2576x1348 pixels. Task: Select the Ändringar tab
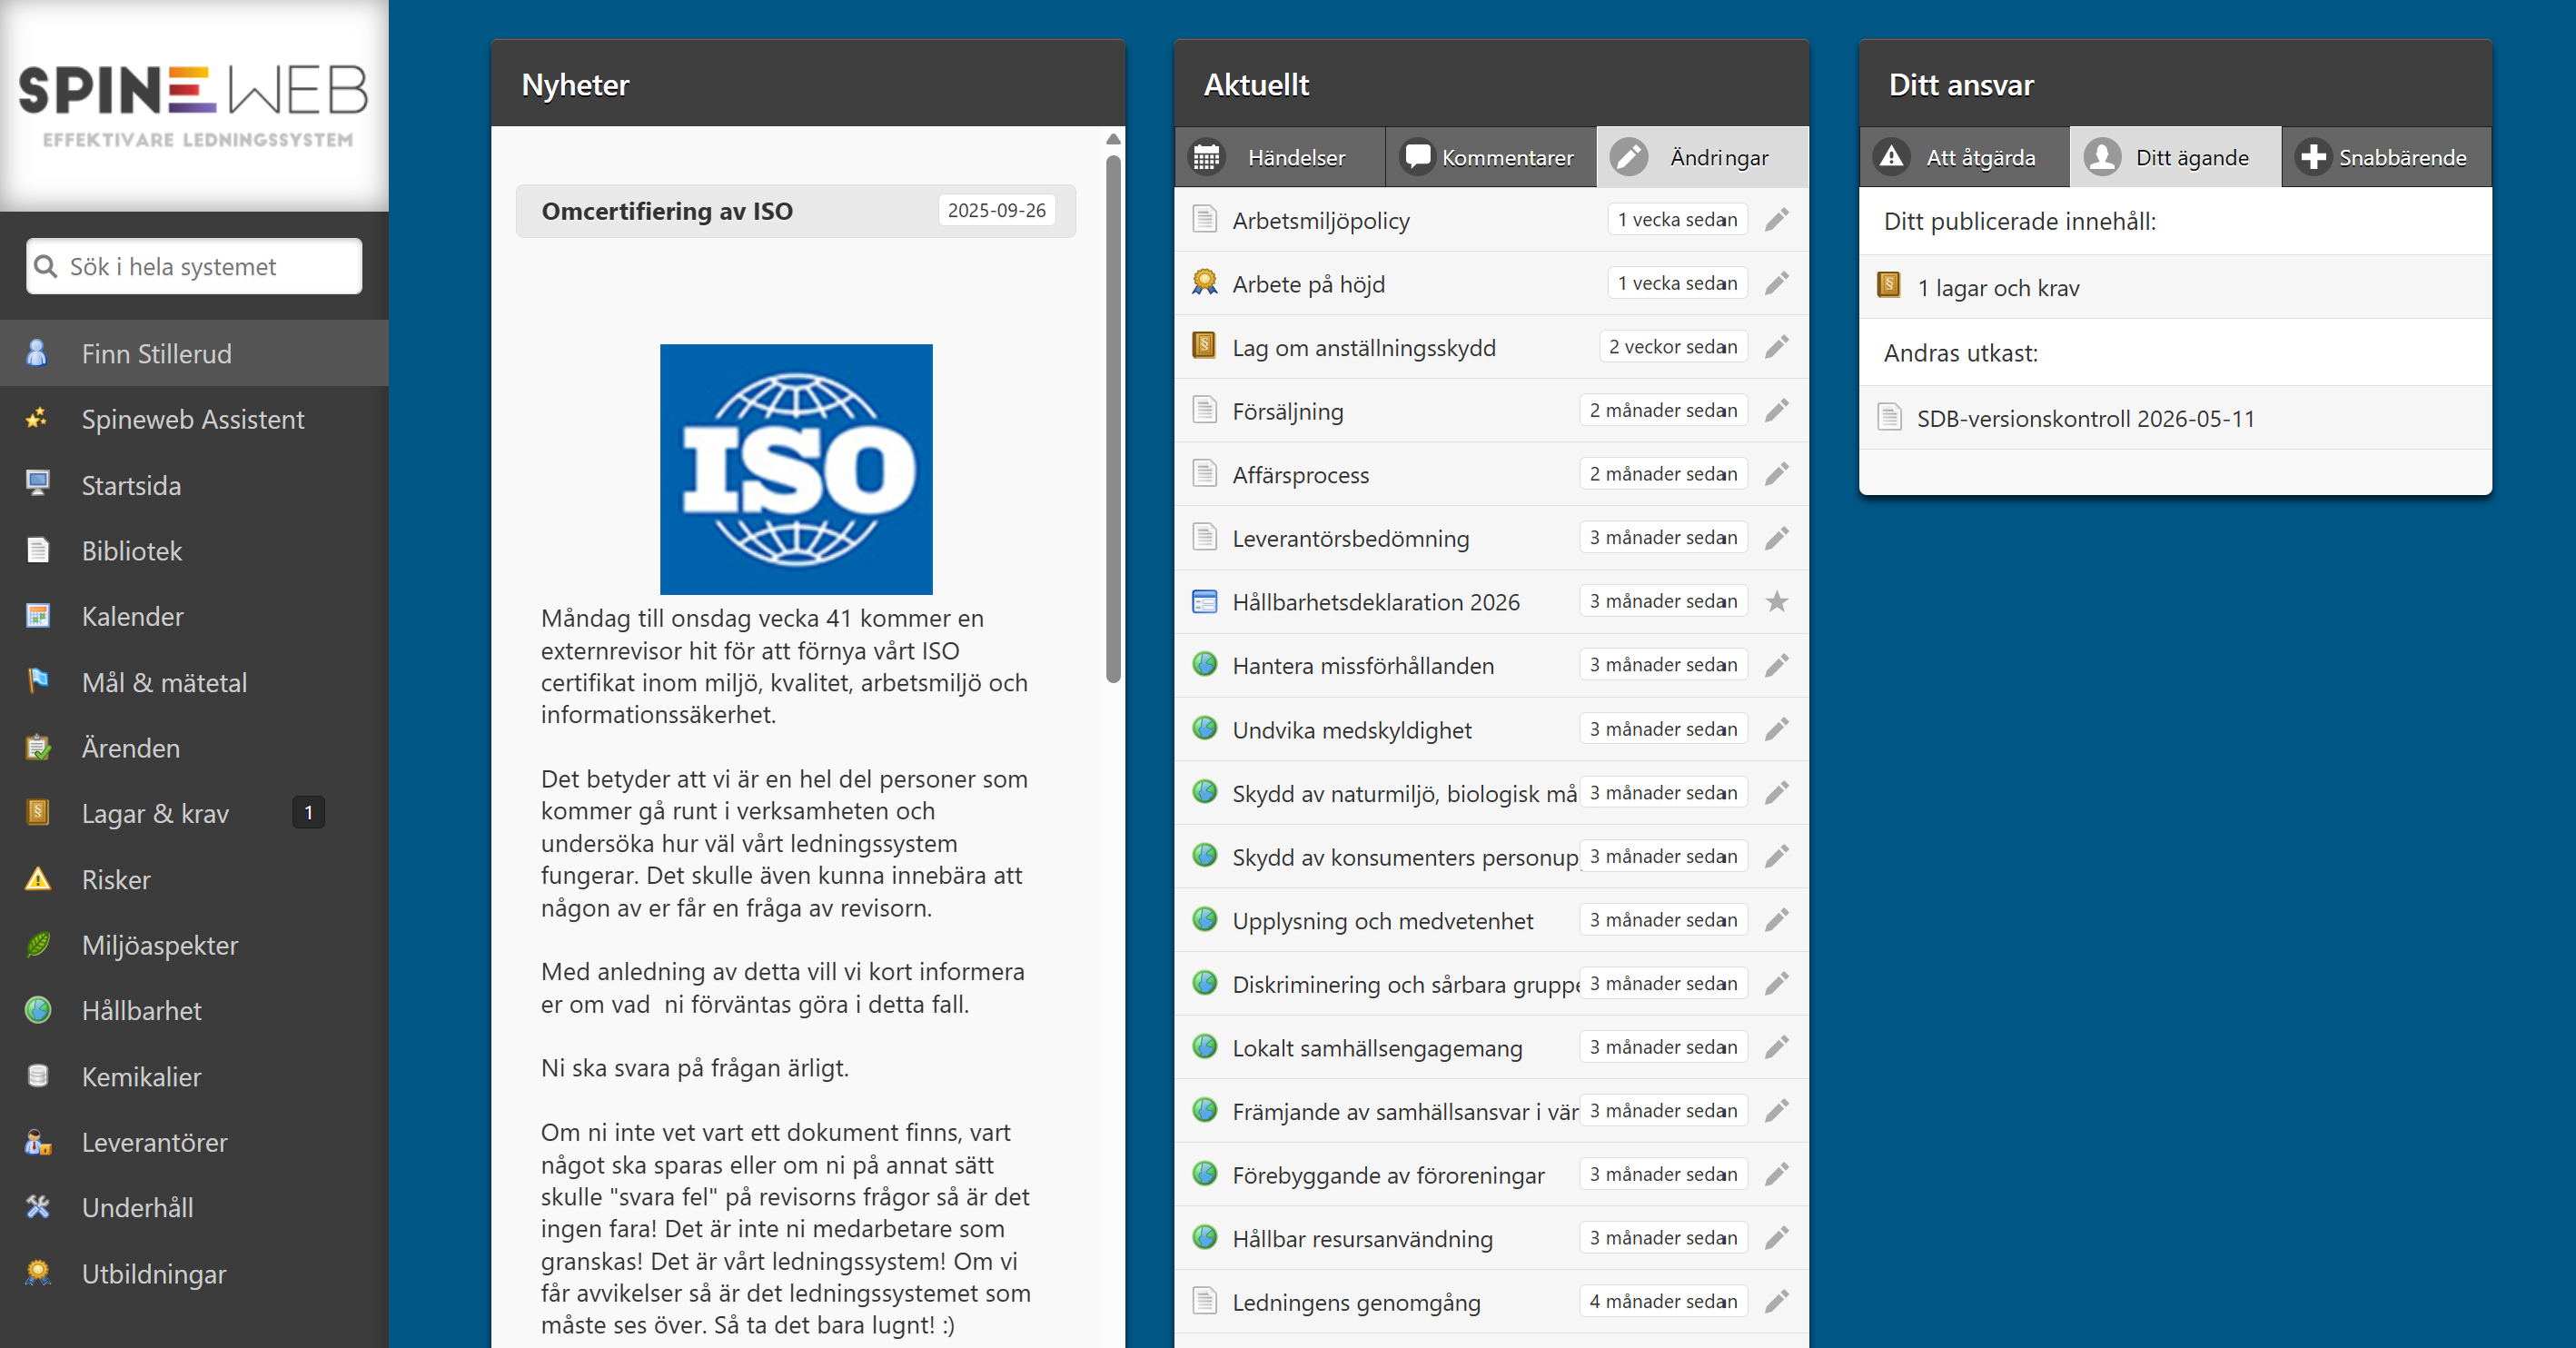(x=1702, y=157)
